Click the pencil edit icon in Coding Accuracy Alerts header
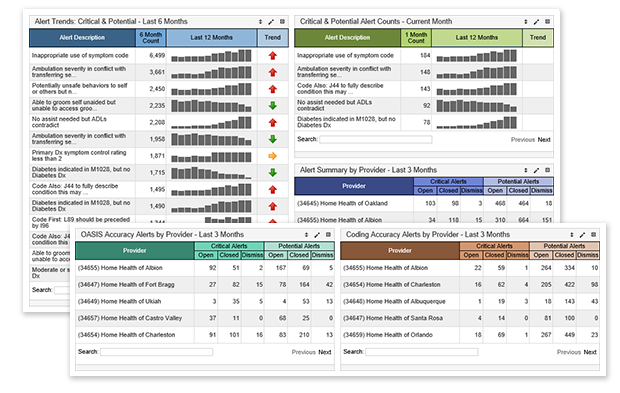 tap(582, 235)
